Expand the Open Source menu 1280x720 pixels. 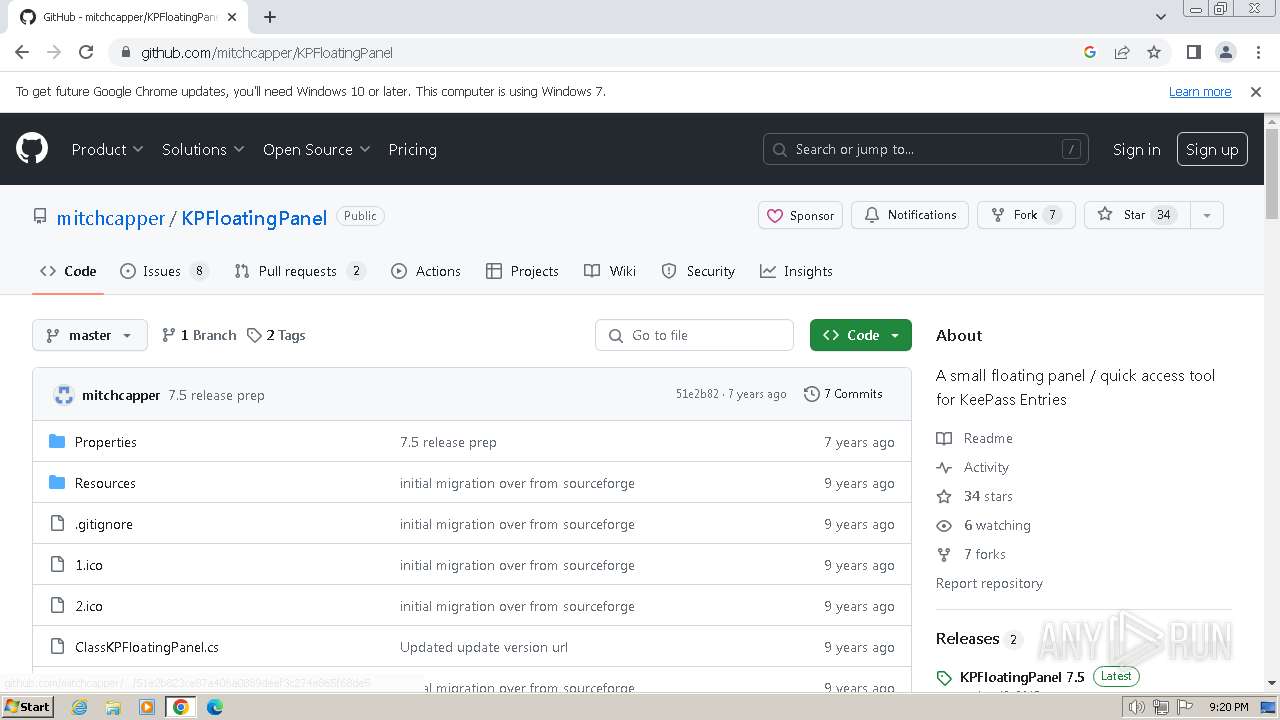coord(317,149)
